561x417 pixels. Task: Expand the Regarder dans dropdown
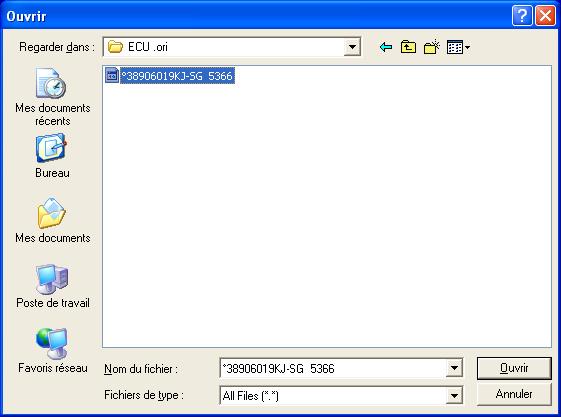352,47
